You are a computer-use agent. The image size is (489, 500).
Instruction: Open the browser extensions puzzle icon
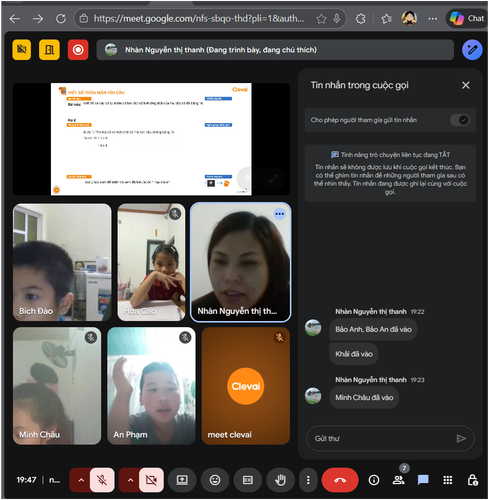tap(361, 19)
